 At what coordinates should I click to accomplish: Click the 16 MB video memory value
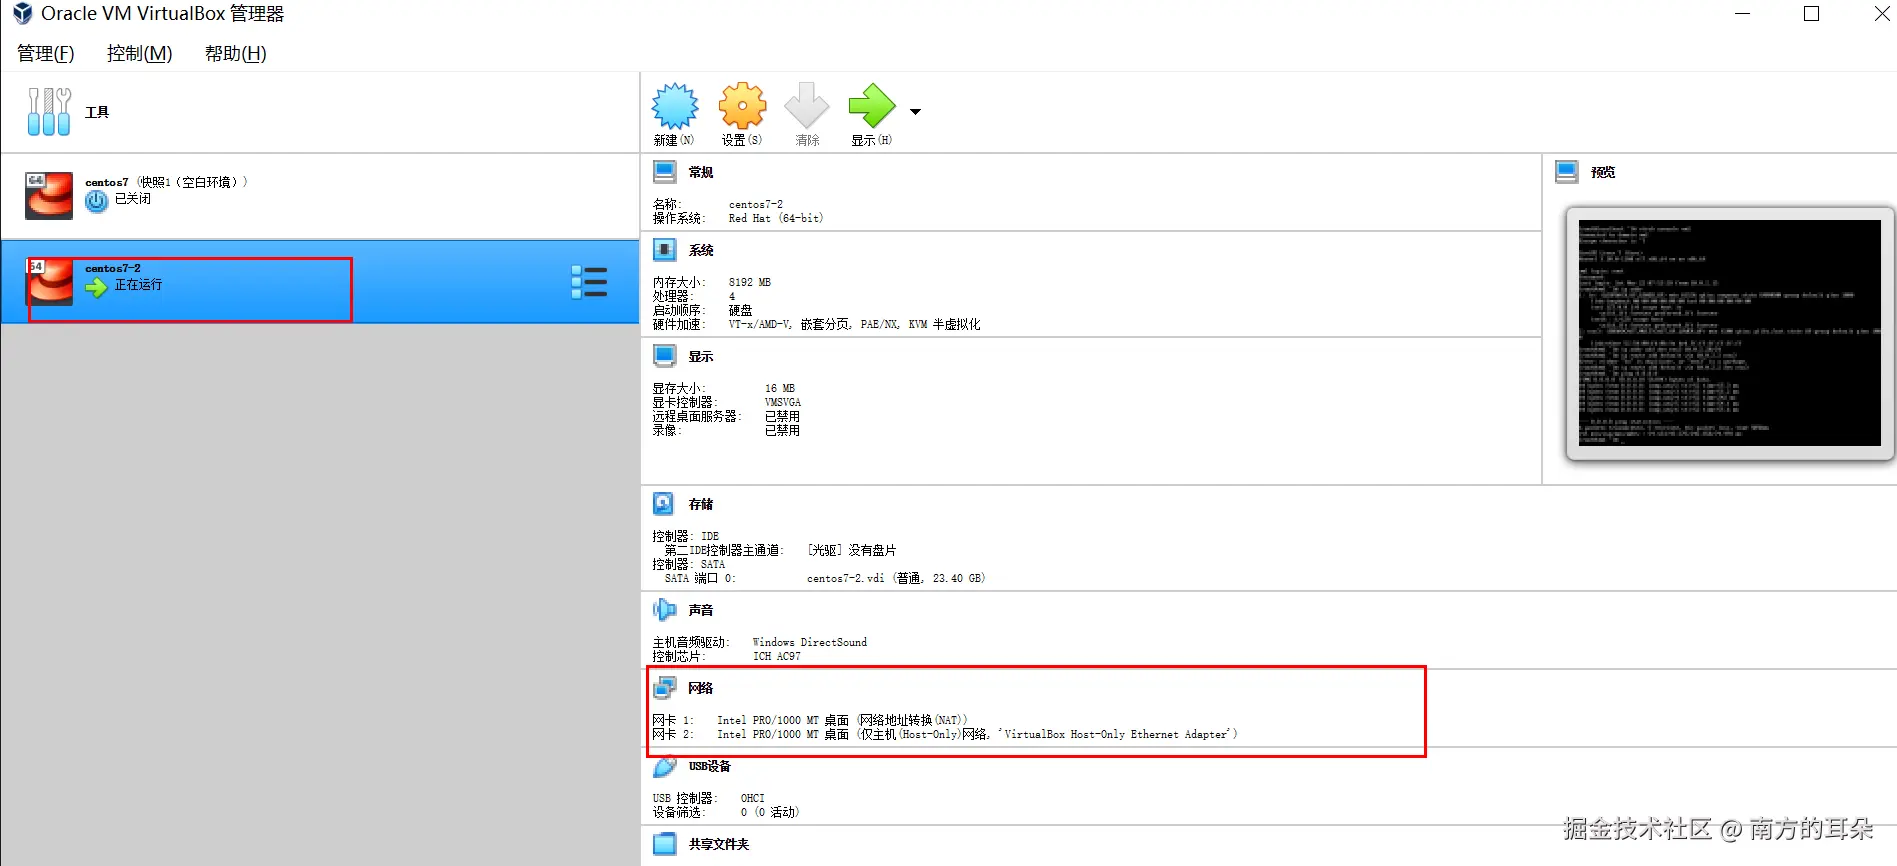tap(780, 388)
